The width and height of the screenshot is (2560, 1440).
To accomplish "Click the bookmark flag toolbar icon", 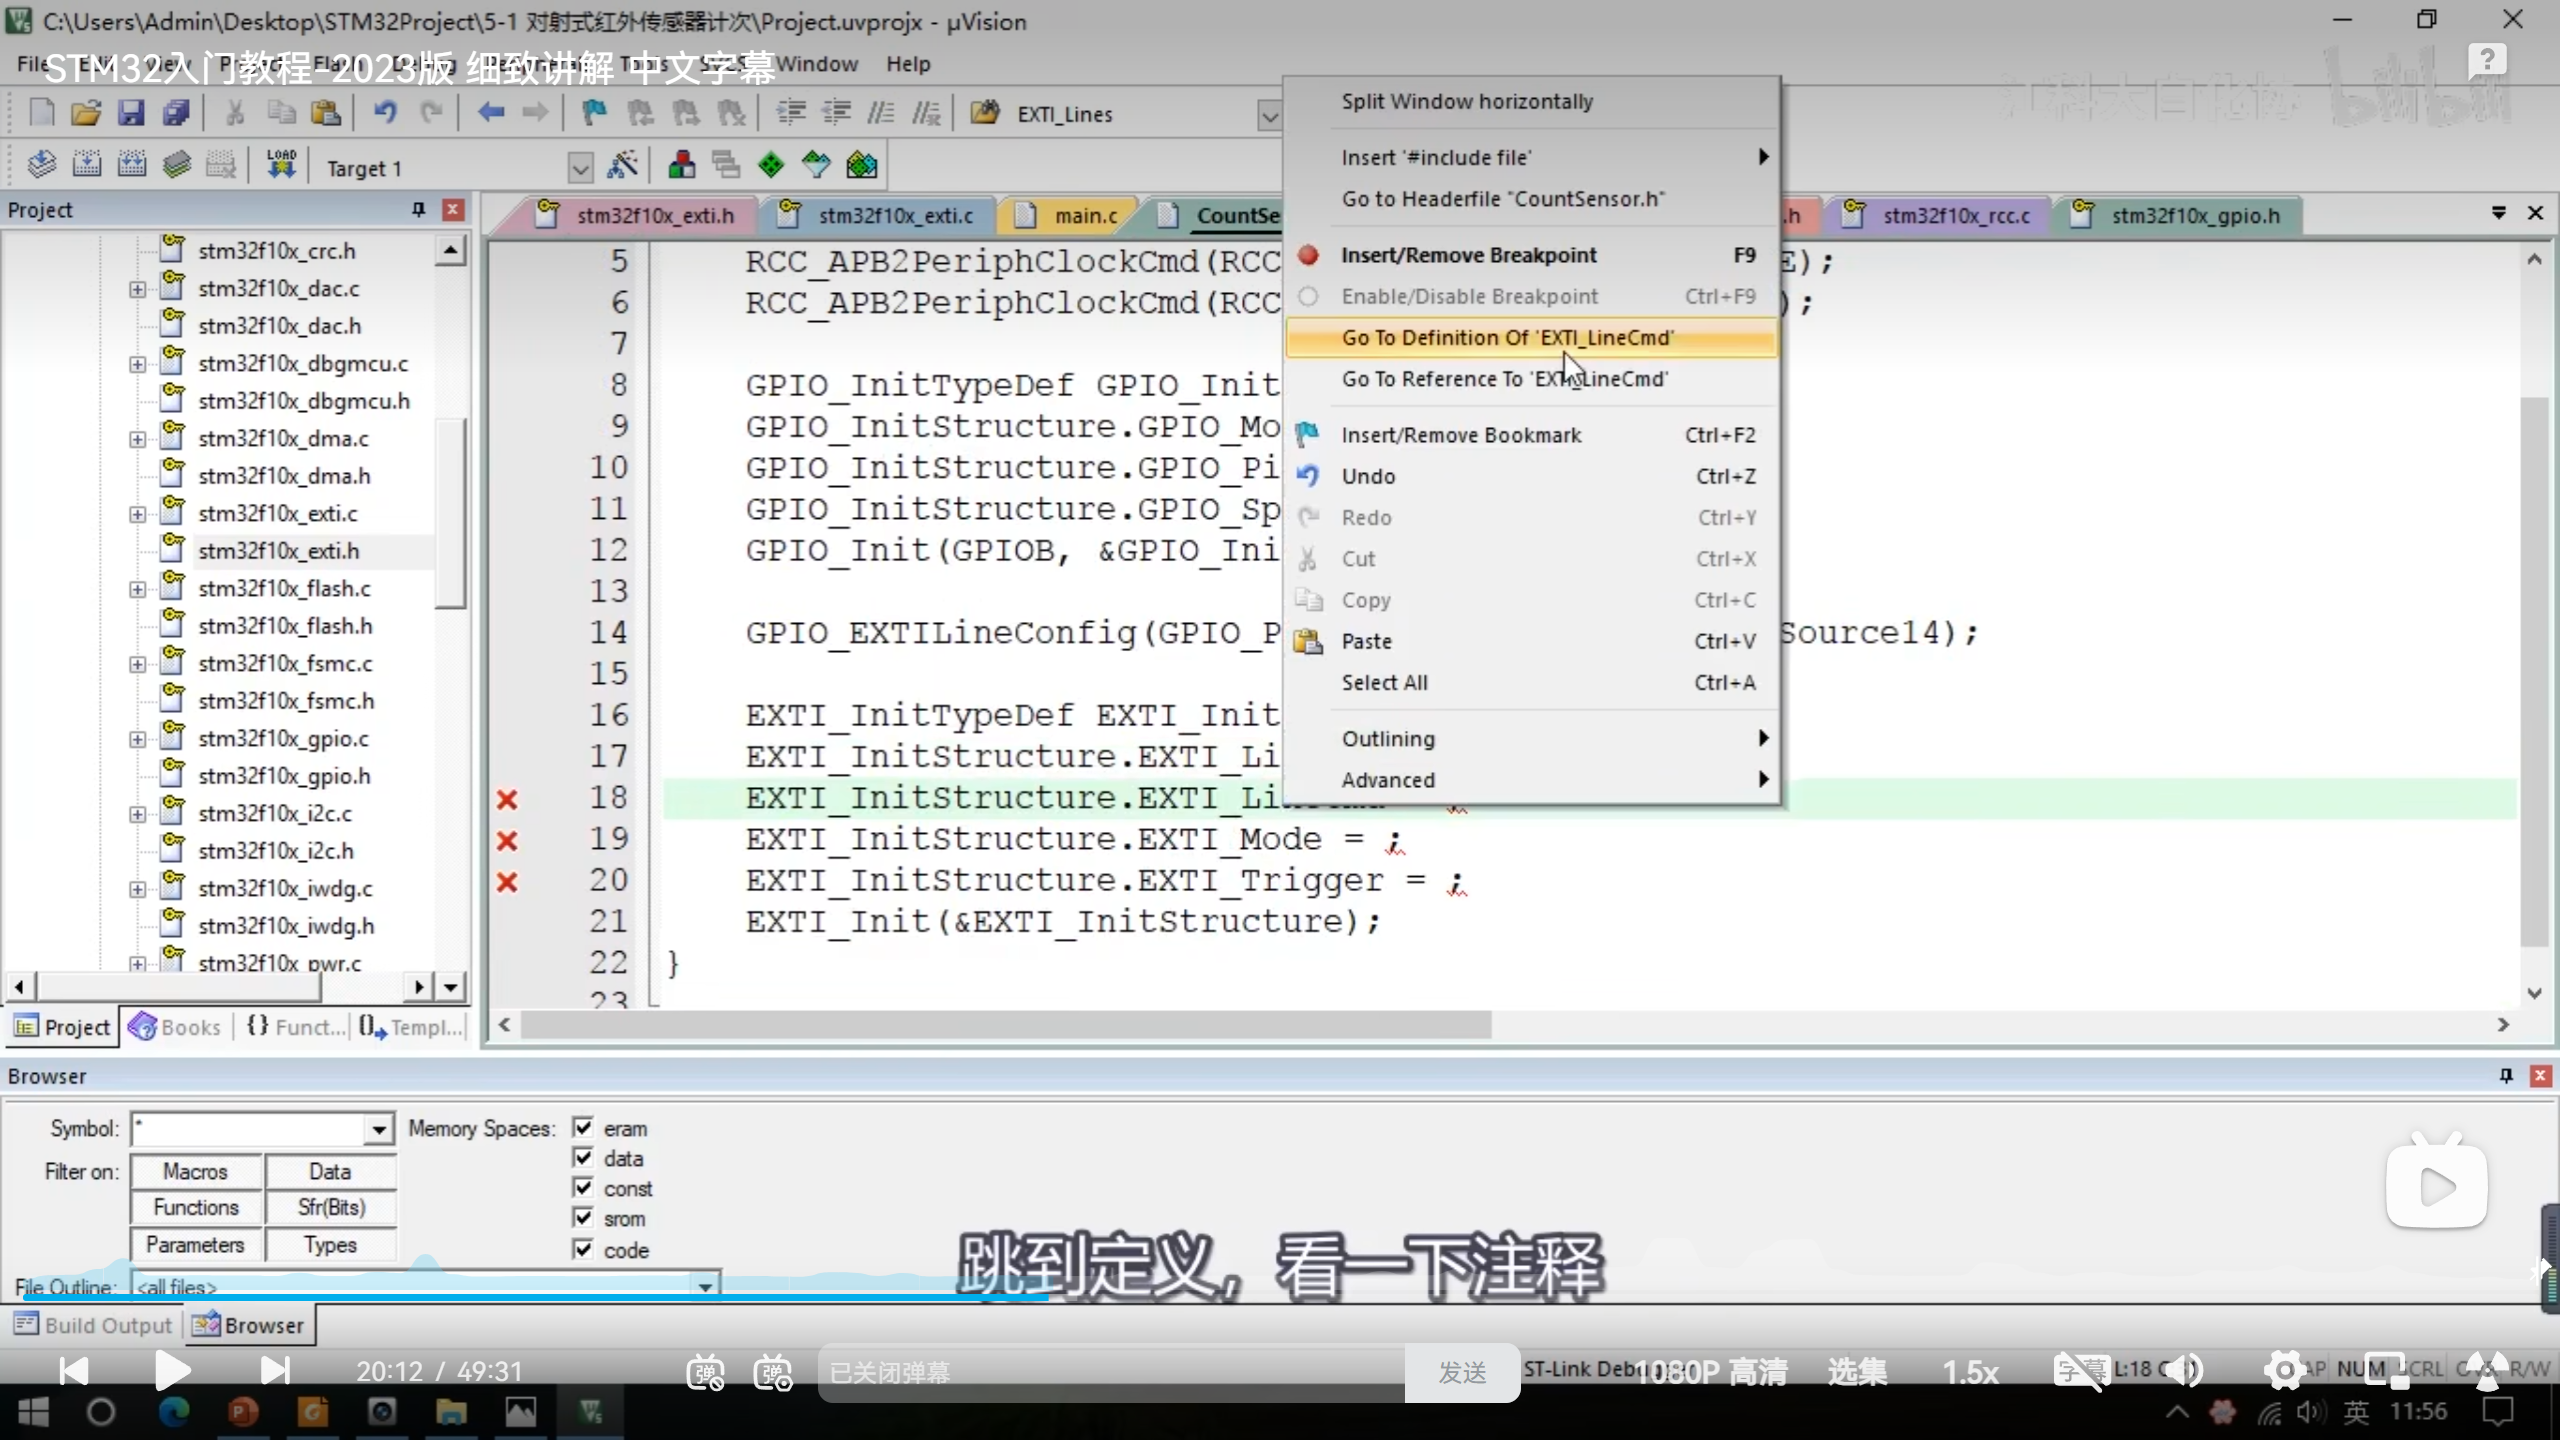I will (x=594, y=113).
